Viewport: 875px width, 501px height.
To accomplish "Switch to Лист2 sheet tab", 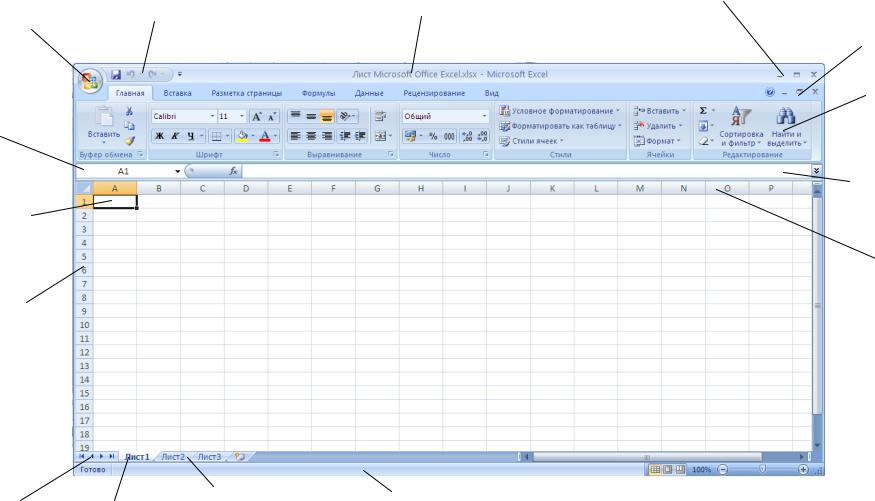I will point(173,456).
